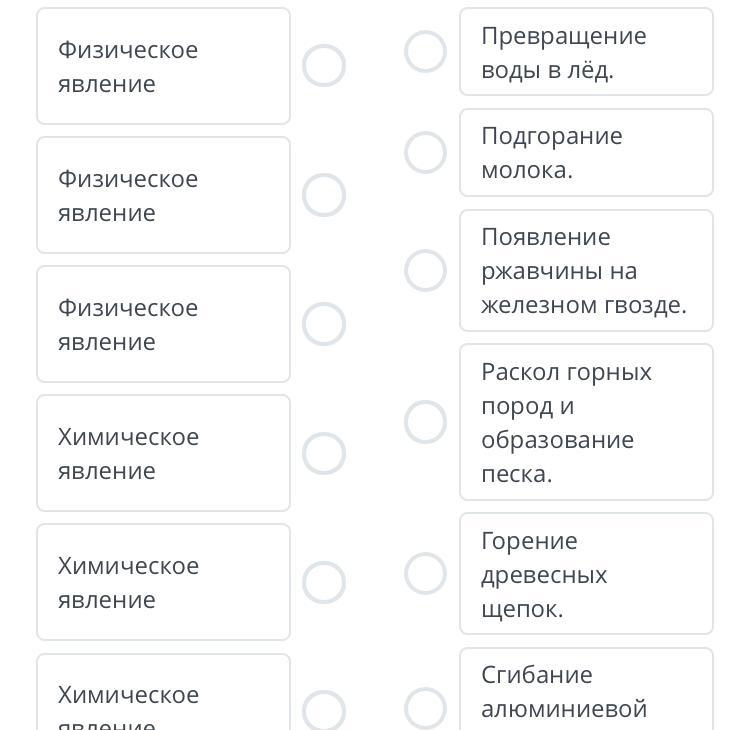This screenshot has height=730, width=750.
Task: Pick the circle next to 'Сгибание алюминиевой'
Action: coord(425,708)
